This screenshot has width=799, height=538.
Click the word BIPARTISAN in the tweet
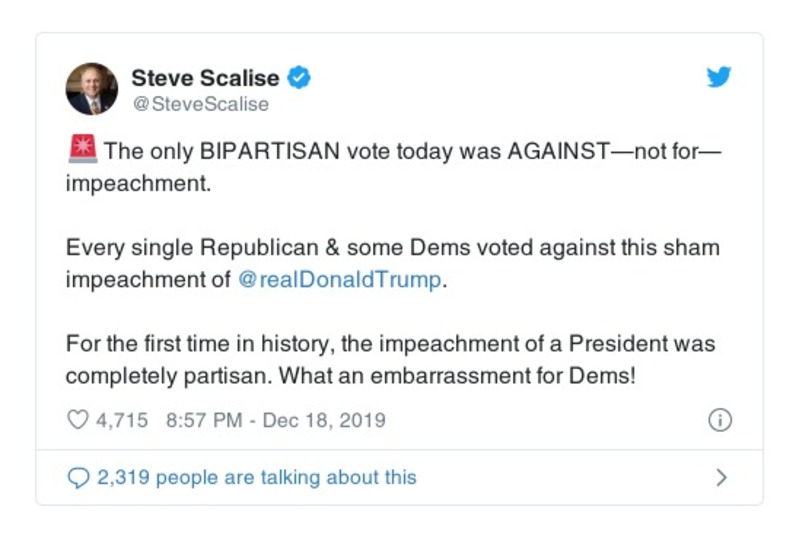point(266,152)
